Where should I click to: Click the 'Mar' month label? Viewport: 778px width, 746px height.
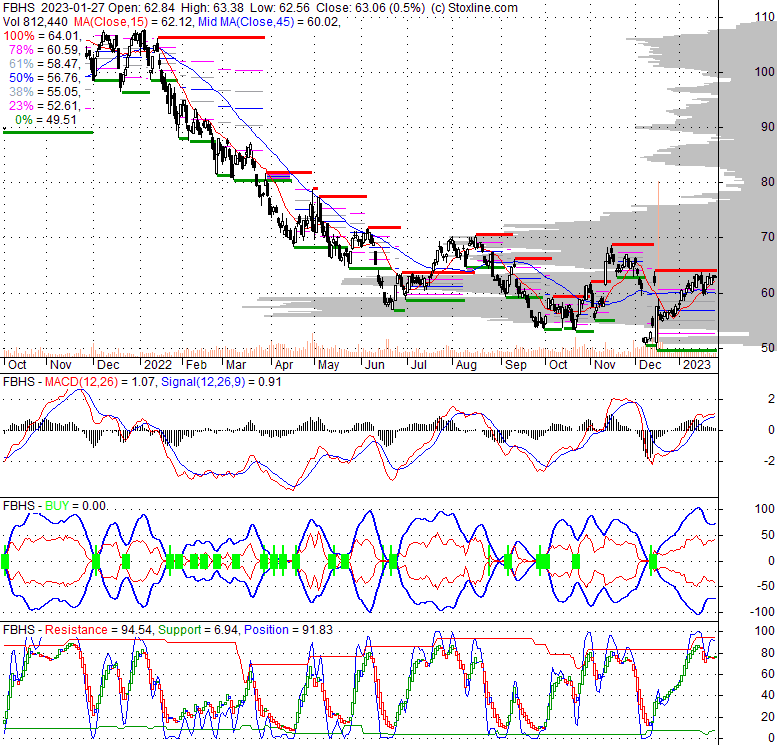pyautogui.click(x=236, y=365)
